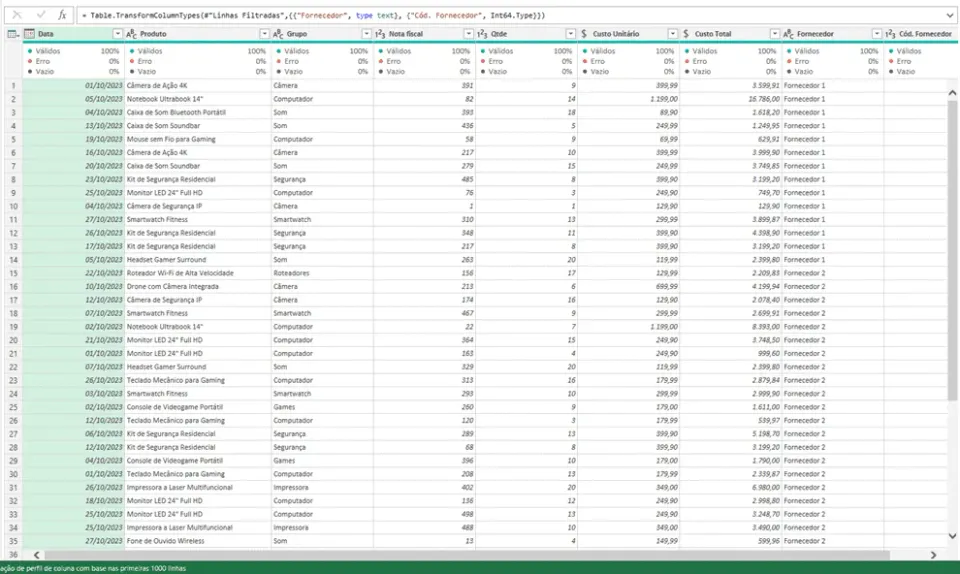Click the horizontal scrollbar left arrow
This screenshot has height=574, width=960.
(36, 555)
